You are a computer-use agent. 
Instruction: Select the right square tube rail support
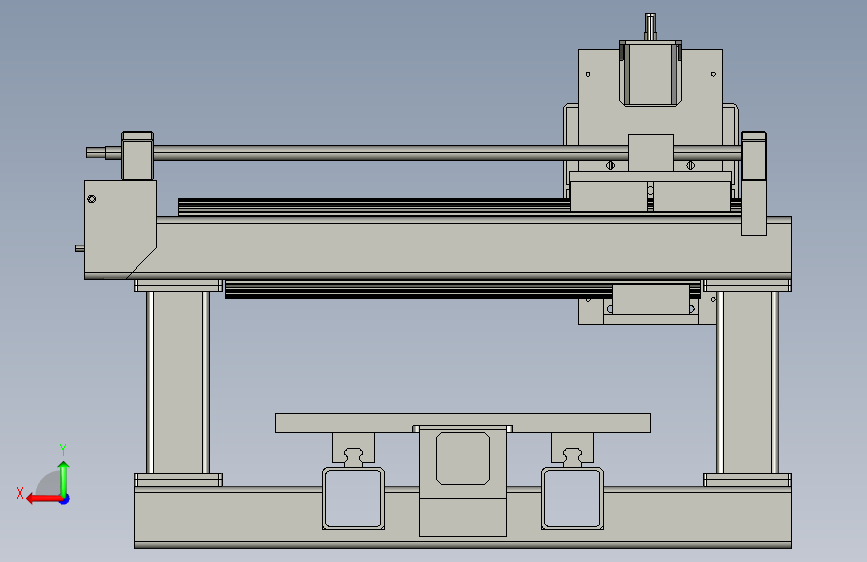pyautogui.click(x=572, y=498)
